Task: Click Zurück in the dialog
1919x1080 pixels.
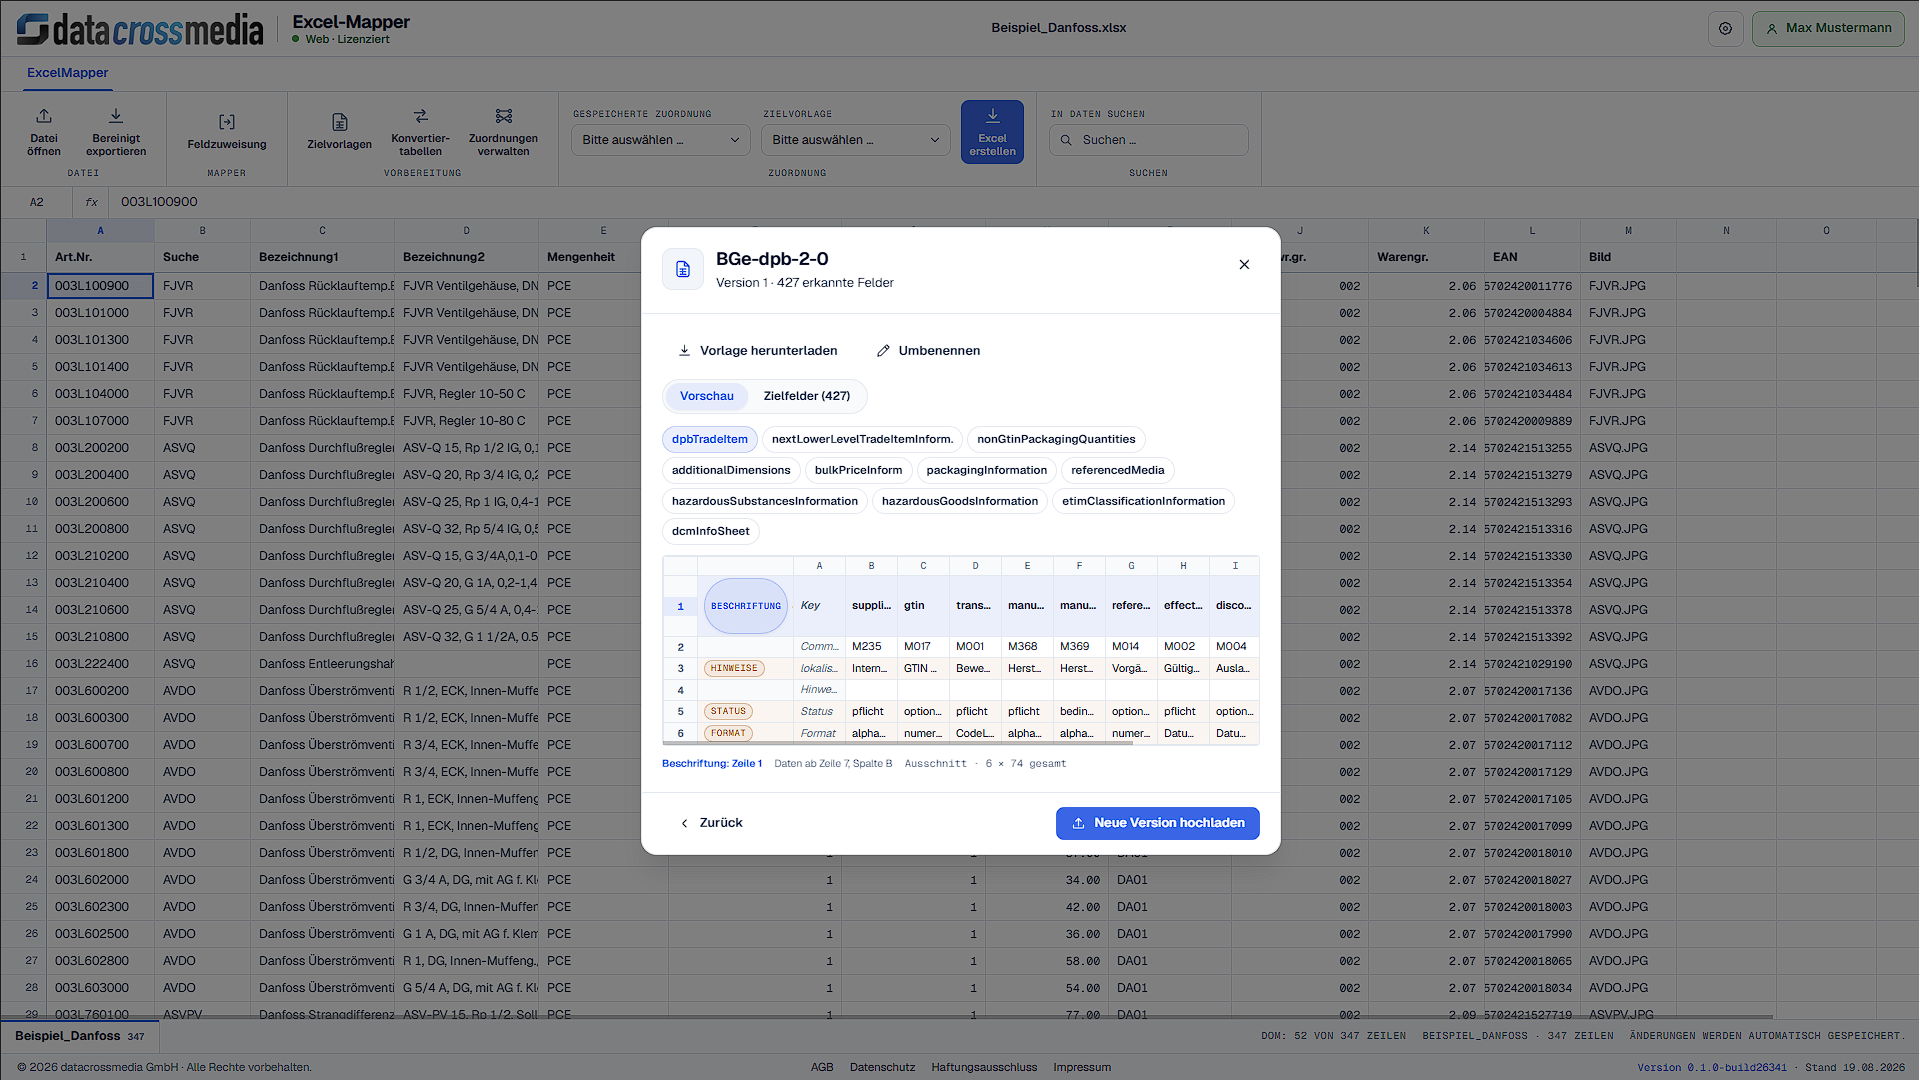Action: pyautogui.click(x=711, y=823)
